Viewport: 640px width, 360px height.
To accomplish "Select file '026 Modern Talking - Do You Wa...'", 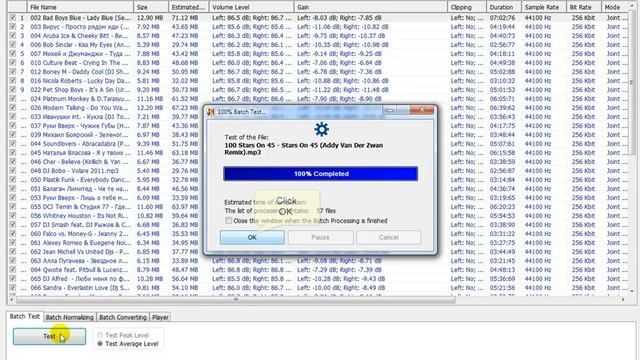I will click(80, 108).
